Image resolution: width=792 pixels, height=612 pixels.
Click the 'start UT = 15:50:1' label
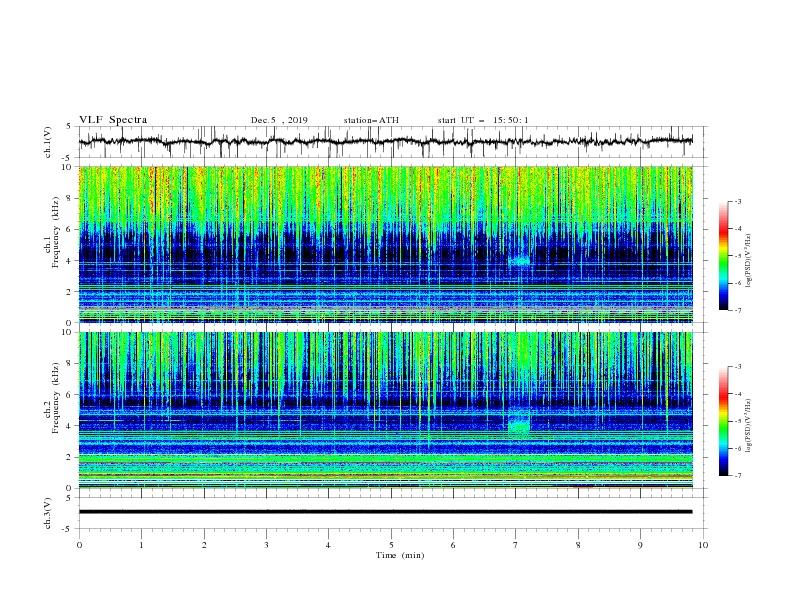tap(483, 120)
